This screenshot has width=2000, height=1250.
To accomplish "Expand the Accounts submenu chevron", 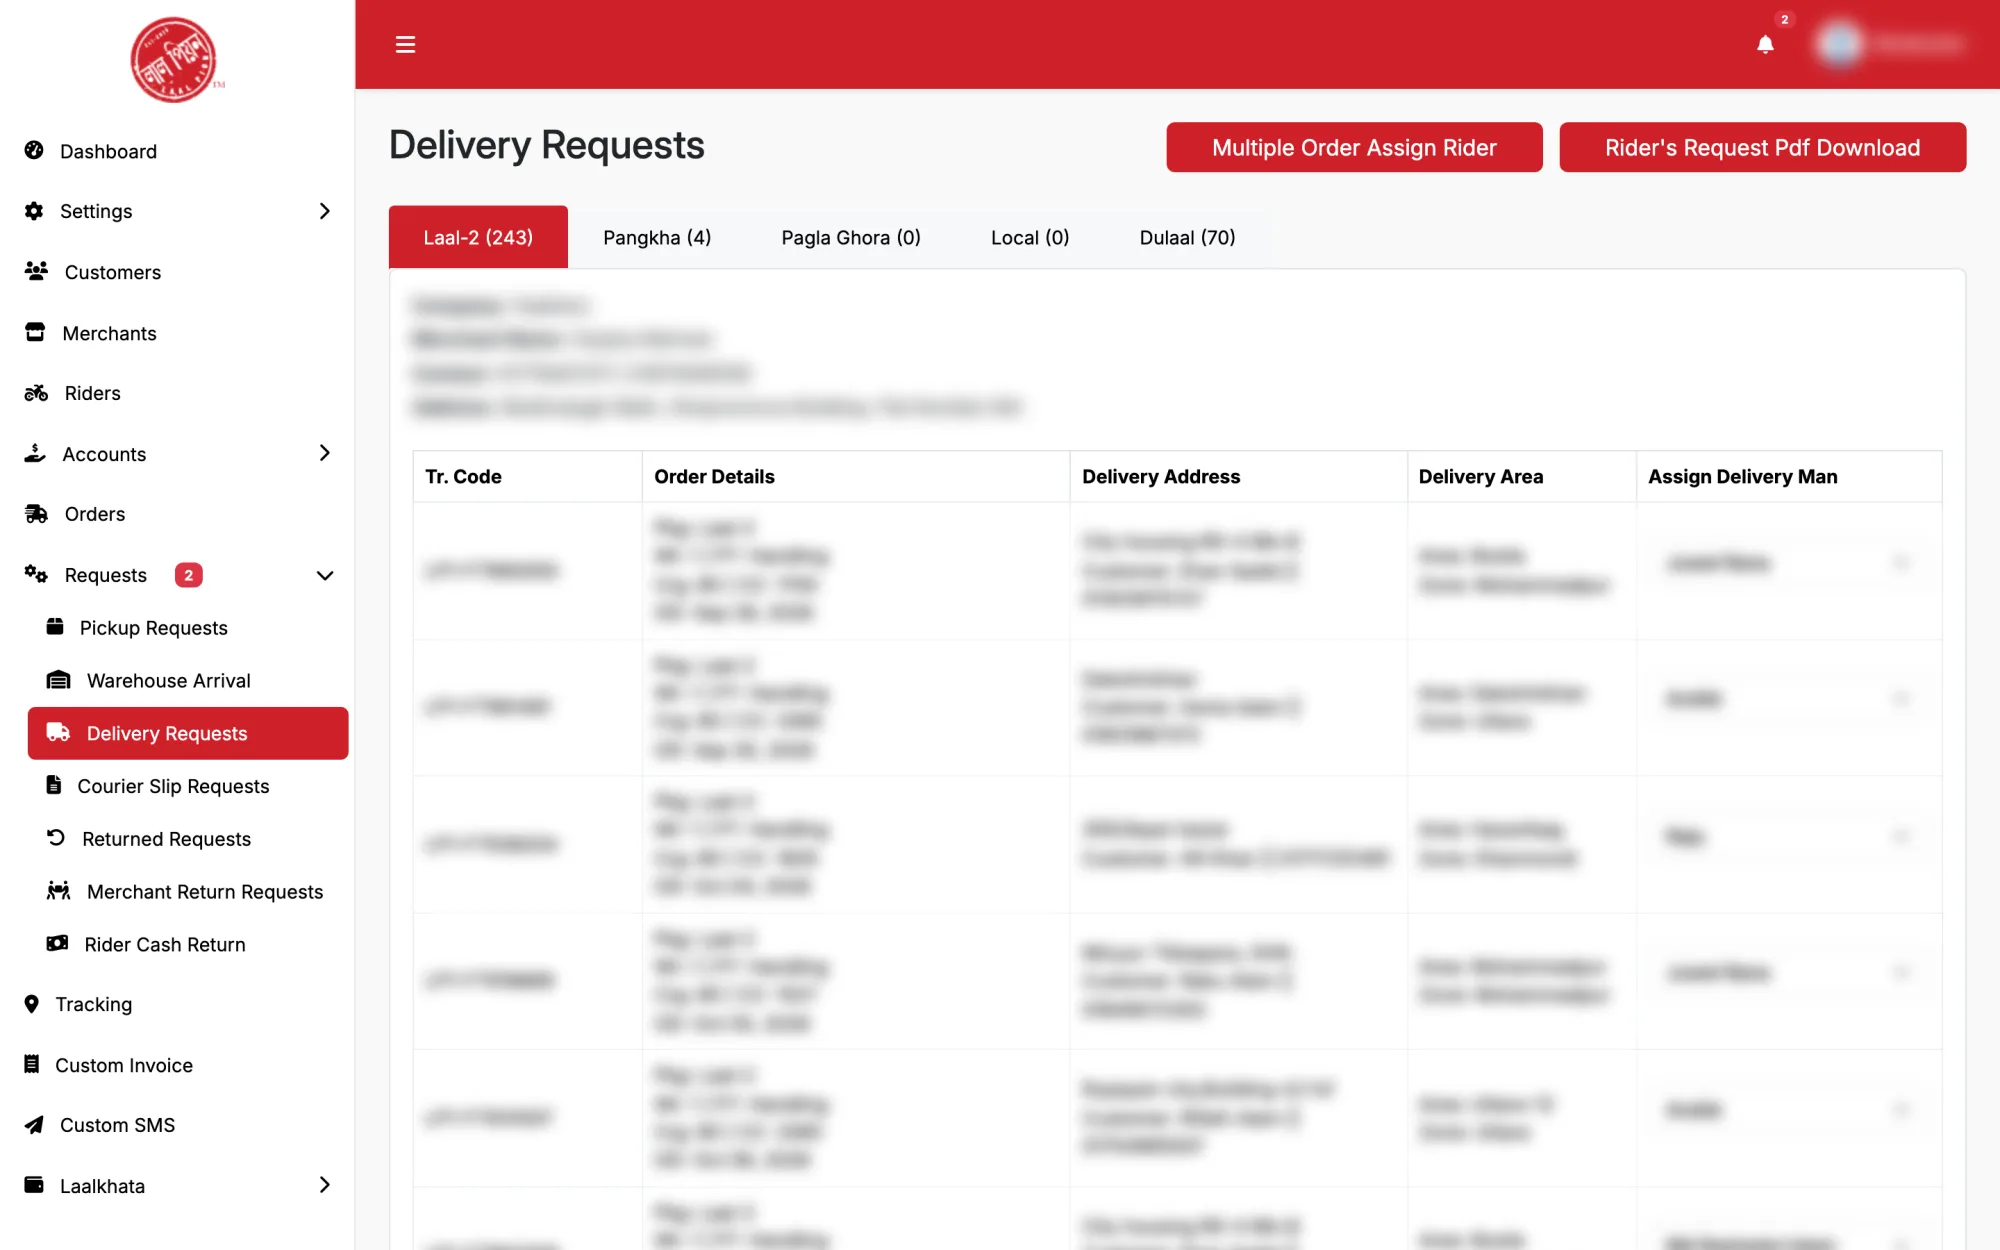I will tap(324, 453).
